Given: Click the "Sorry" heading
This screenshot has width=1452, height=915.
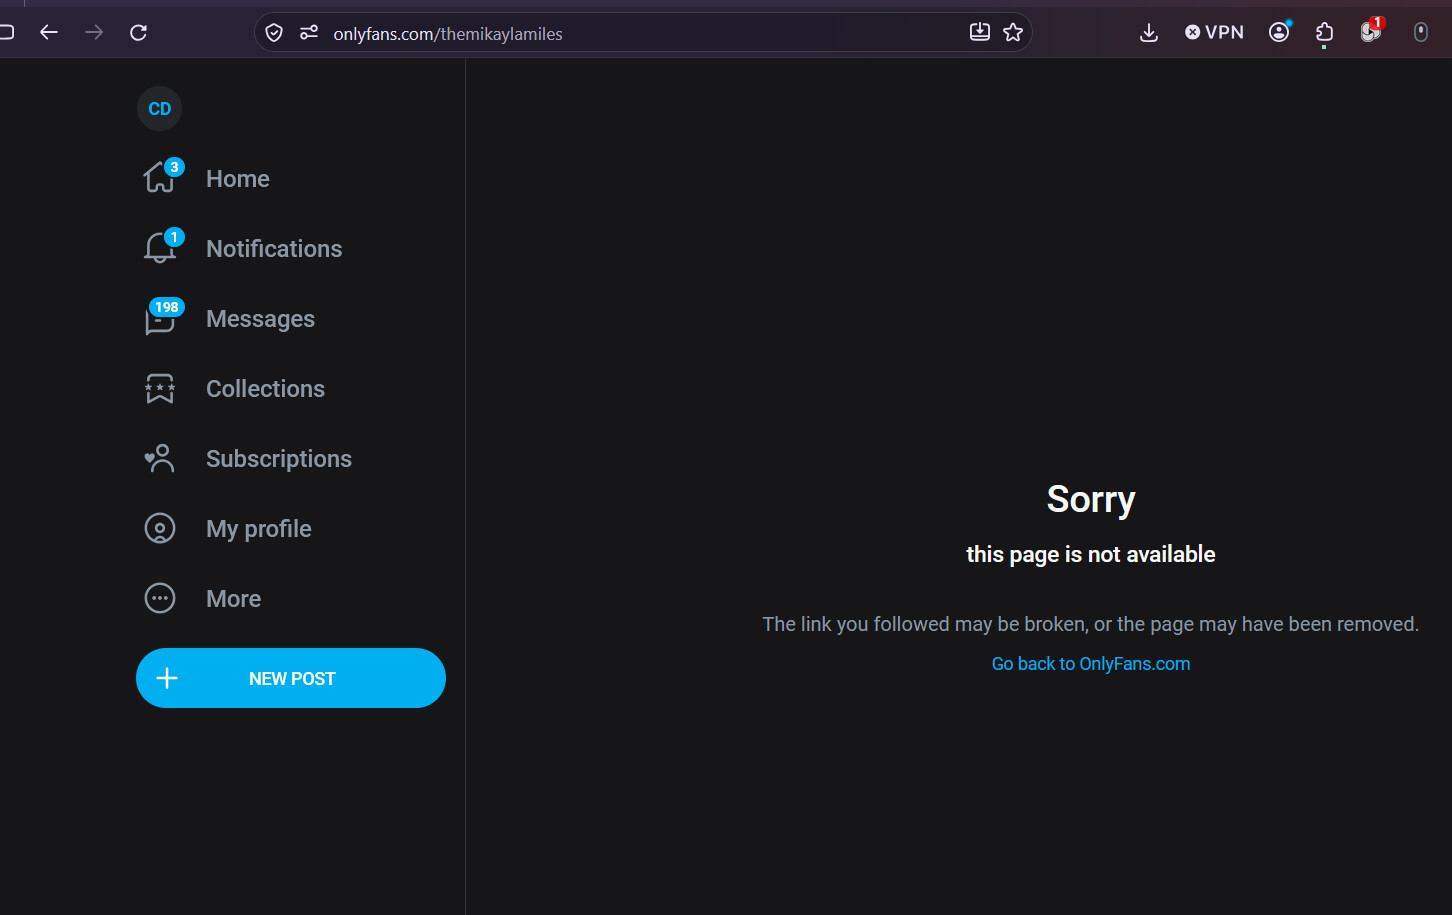Looking at the screenshot, I should pyautogui.click(x=1091, y=499).
